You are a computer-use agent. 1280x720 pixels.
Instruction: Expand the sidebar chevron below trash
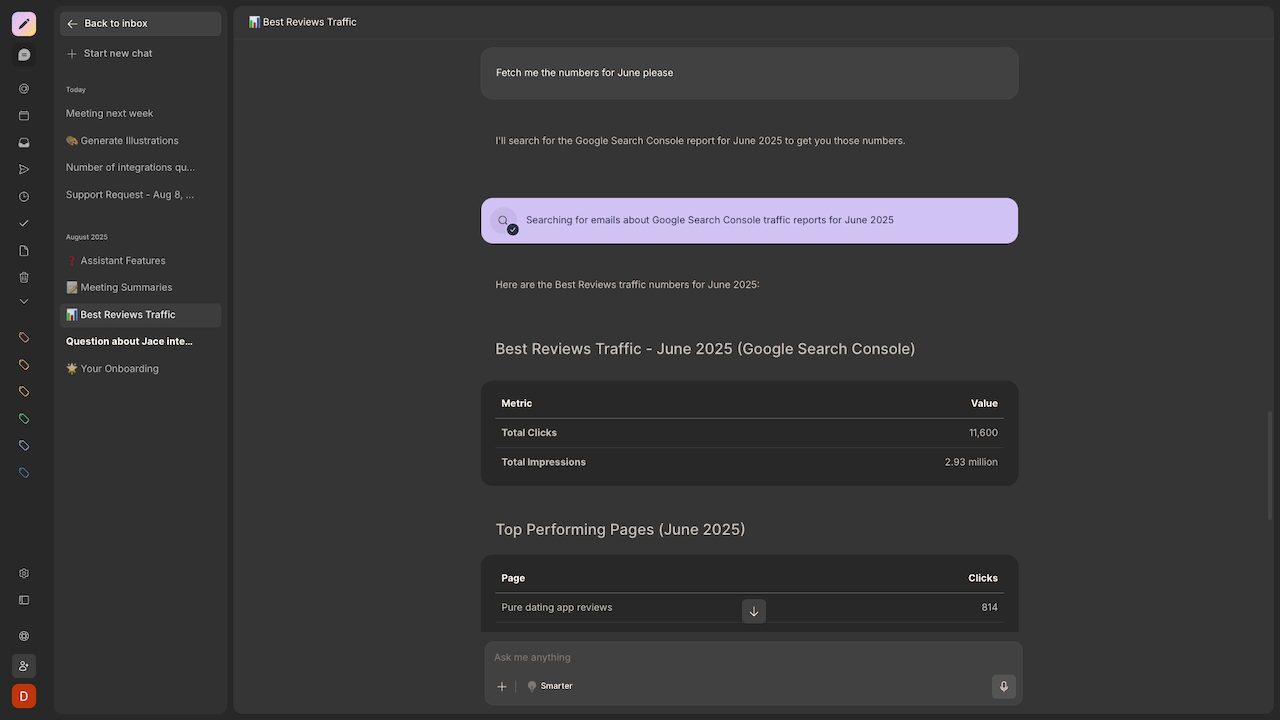point(24,302)
